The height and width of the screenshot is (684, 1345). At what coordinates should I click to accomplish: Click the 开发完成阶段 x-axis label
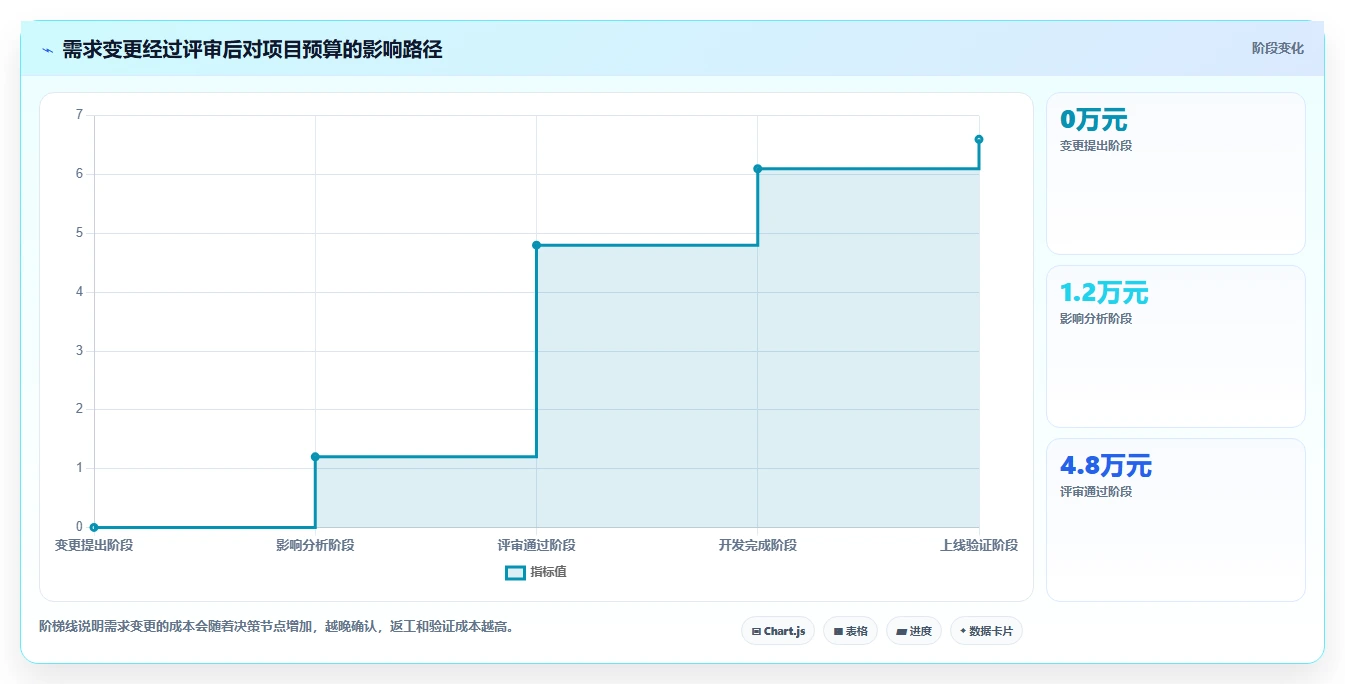point(757,546)
